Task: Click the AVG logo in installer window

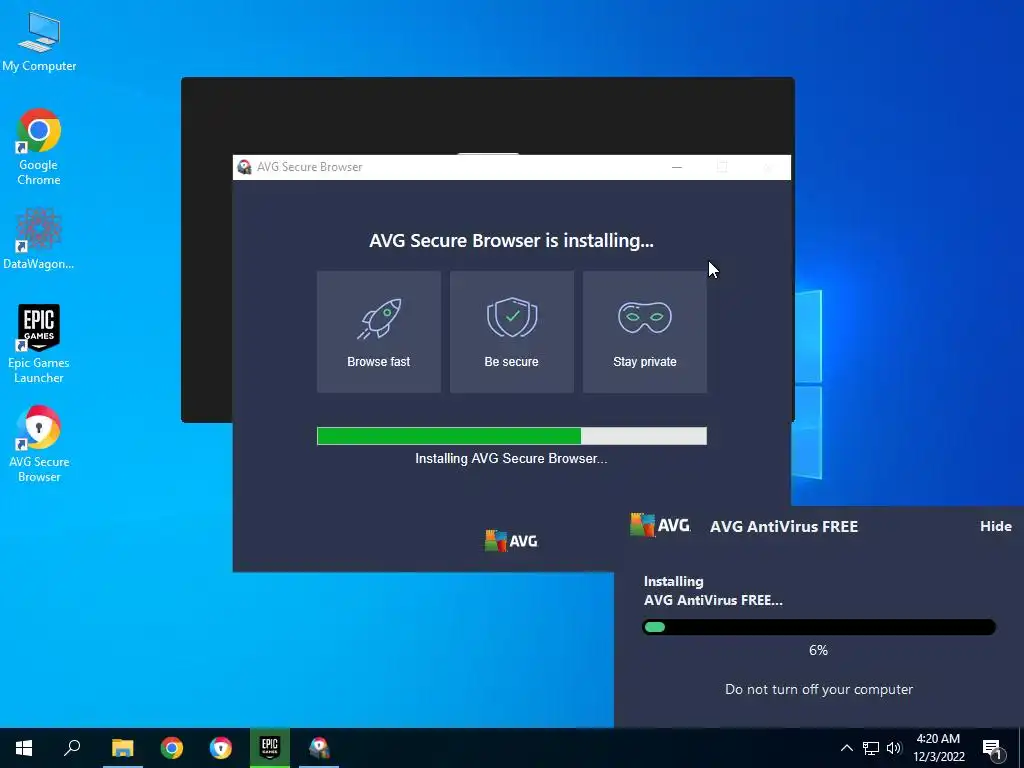Action: [x=511, y=541]
